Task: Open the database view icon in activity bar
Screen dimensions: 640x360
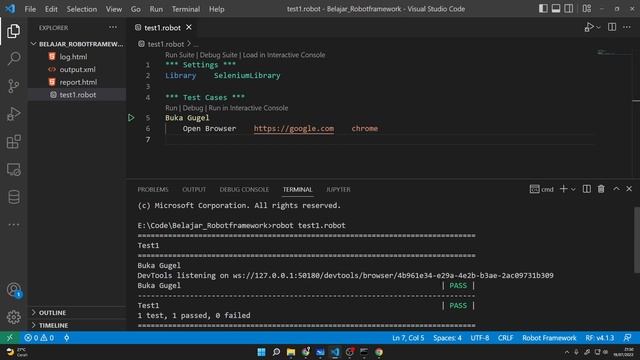Action: point(13,197)
